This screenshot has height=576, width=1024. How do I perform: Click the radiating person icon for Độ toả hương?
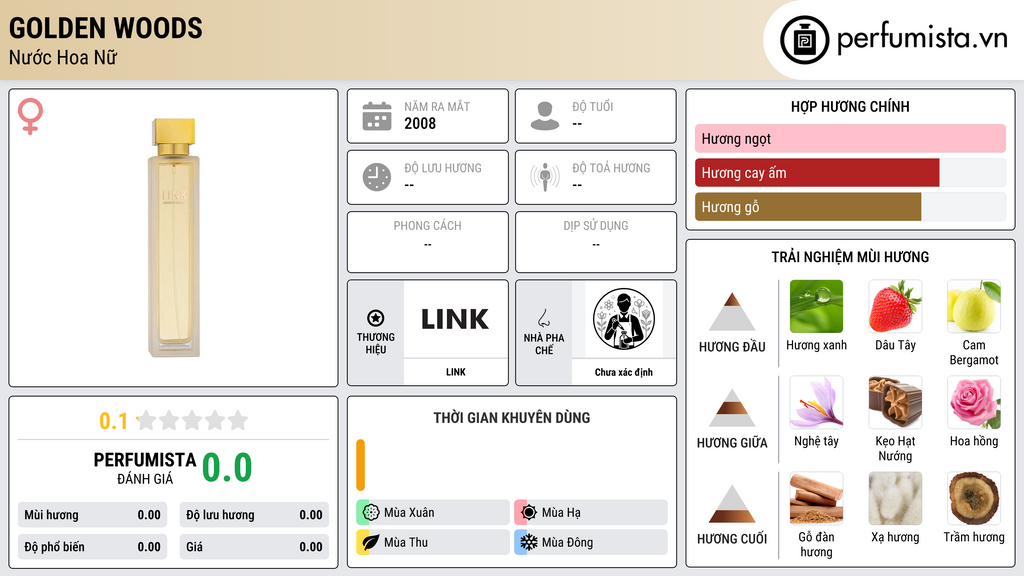pos(545,177)
